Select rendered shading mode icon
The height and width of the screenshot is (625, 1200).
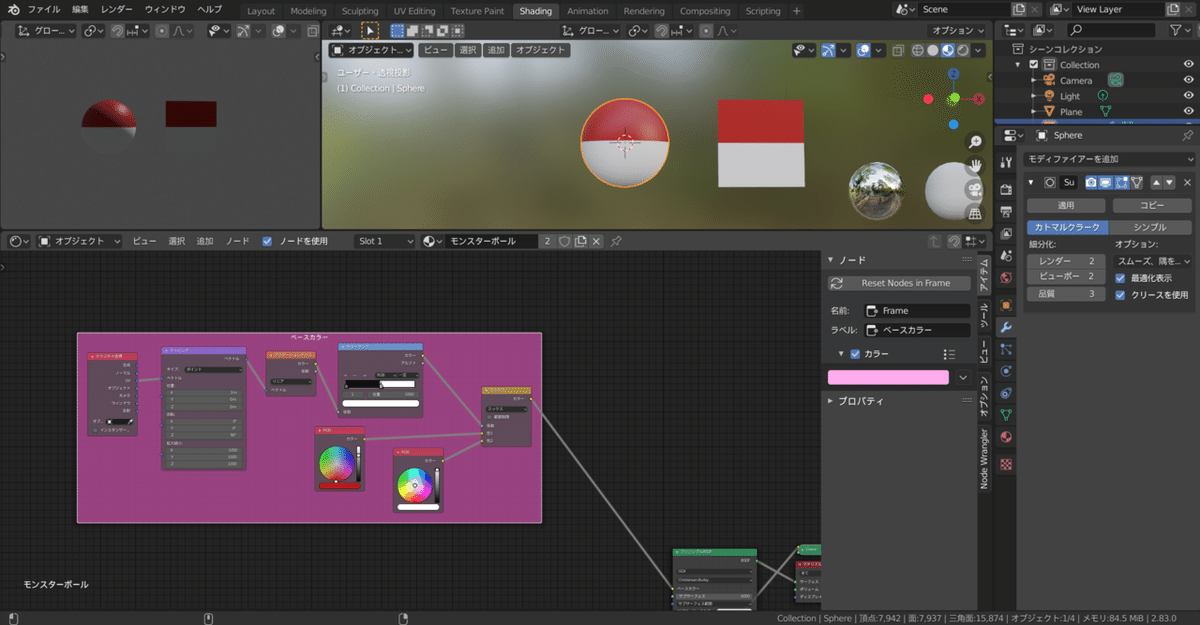tap(963, 50)
